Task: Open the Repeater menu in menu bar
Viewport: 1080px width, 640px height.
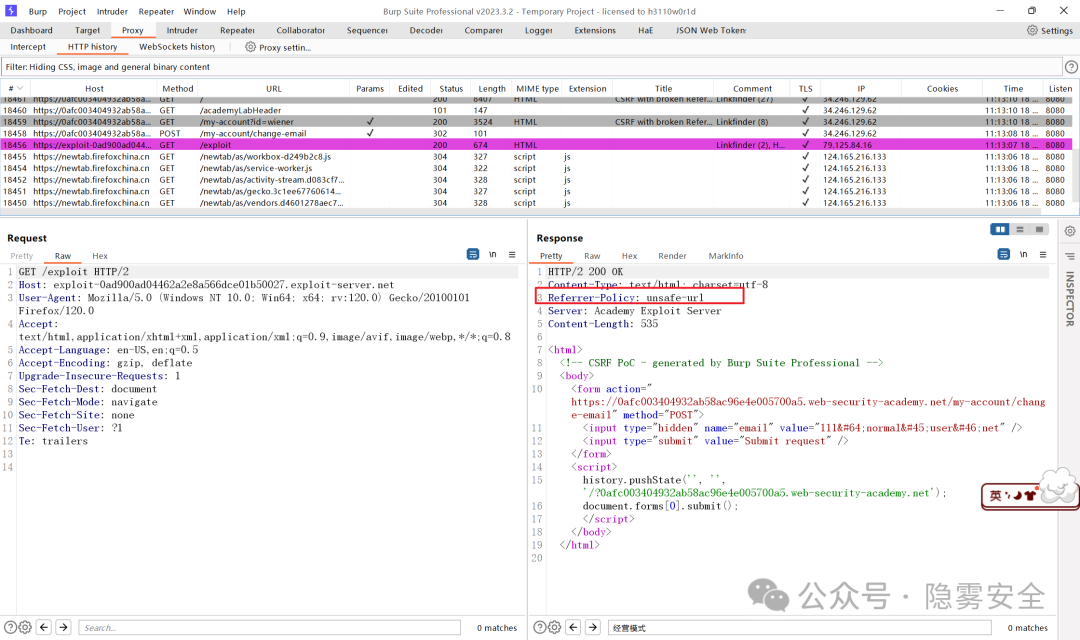Action: (x=156, y=12)
